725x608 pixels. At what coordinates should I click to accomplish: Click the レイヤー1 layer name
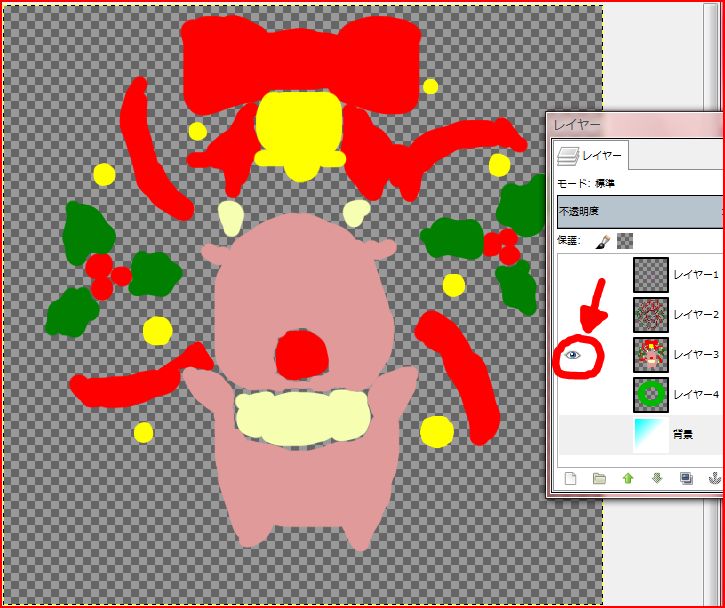[696, 275]
